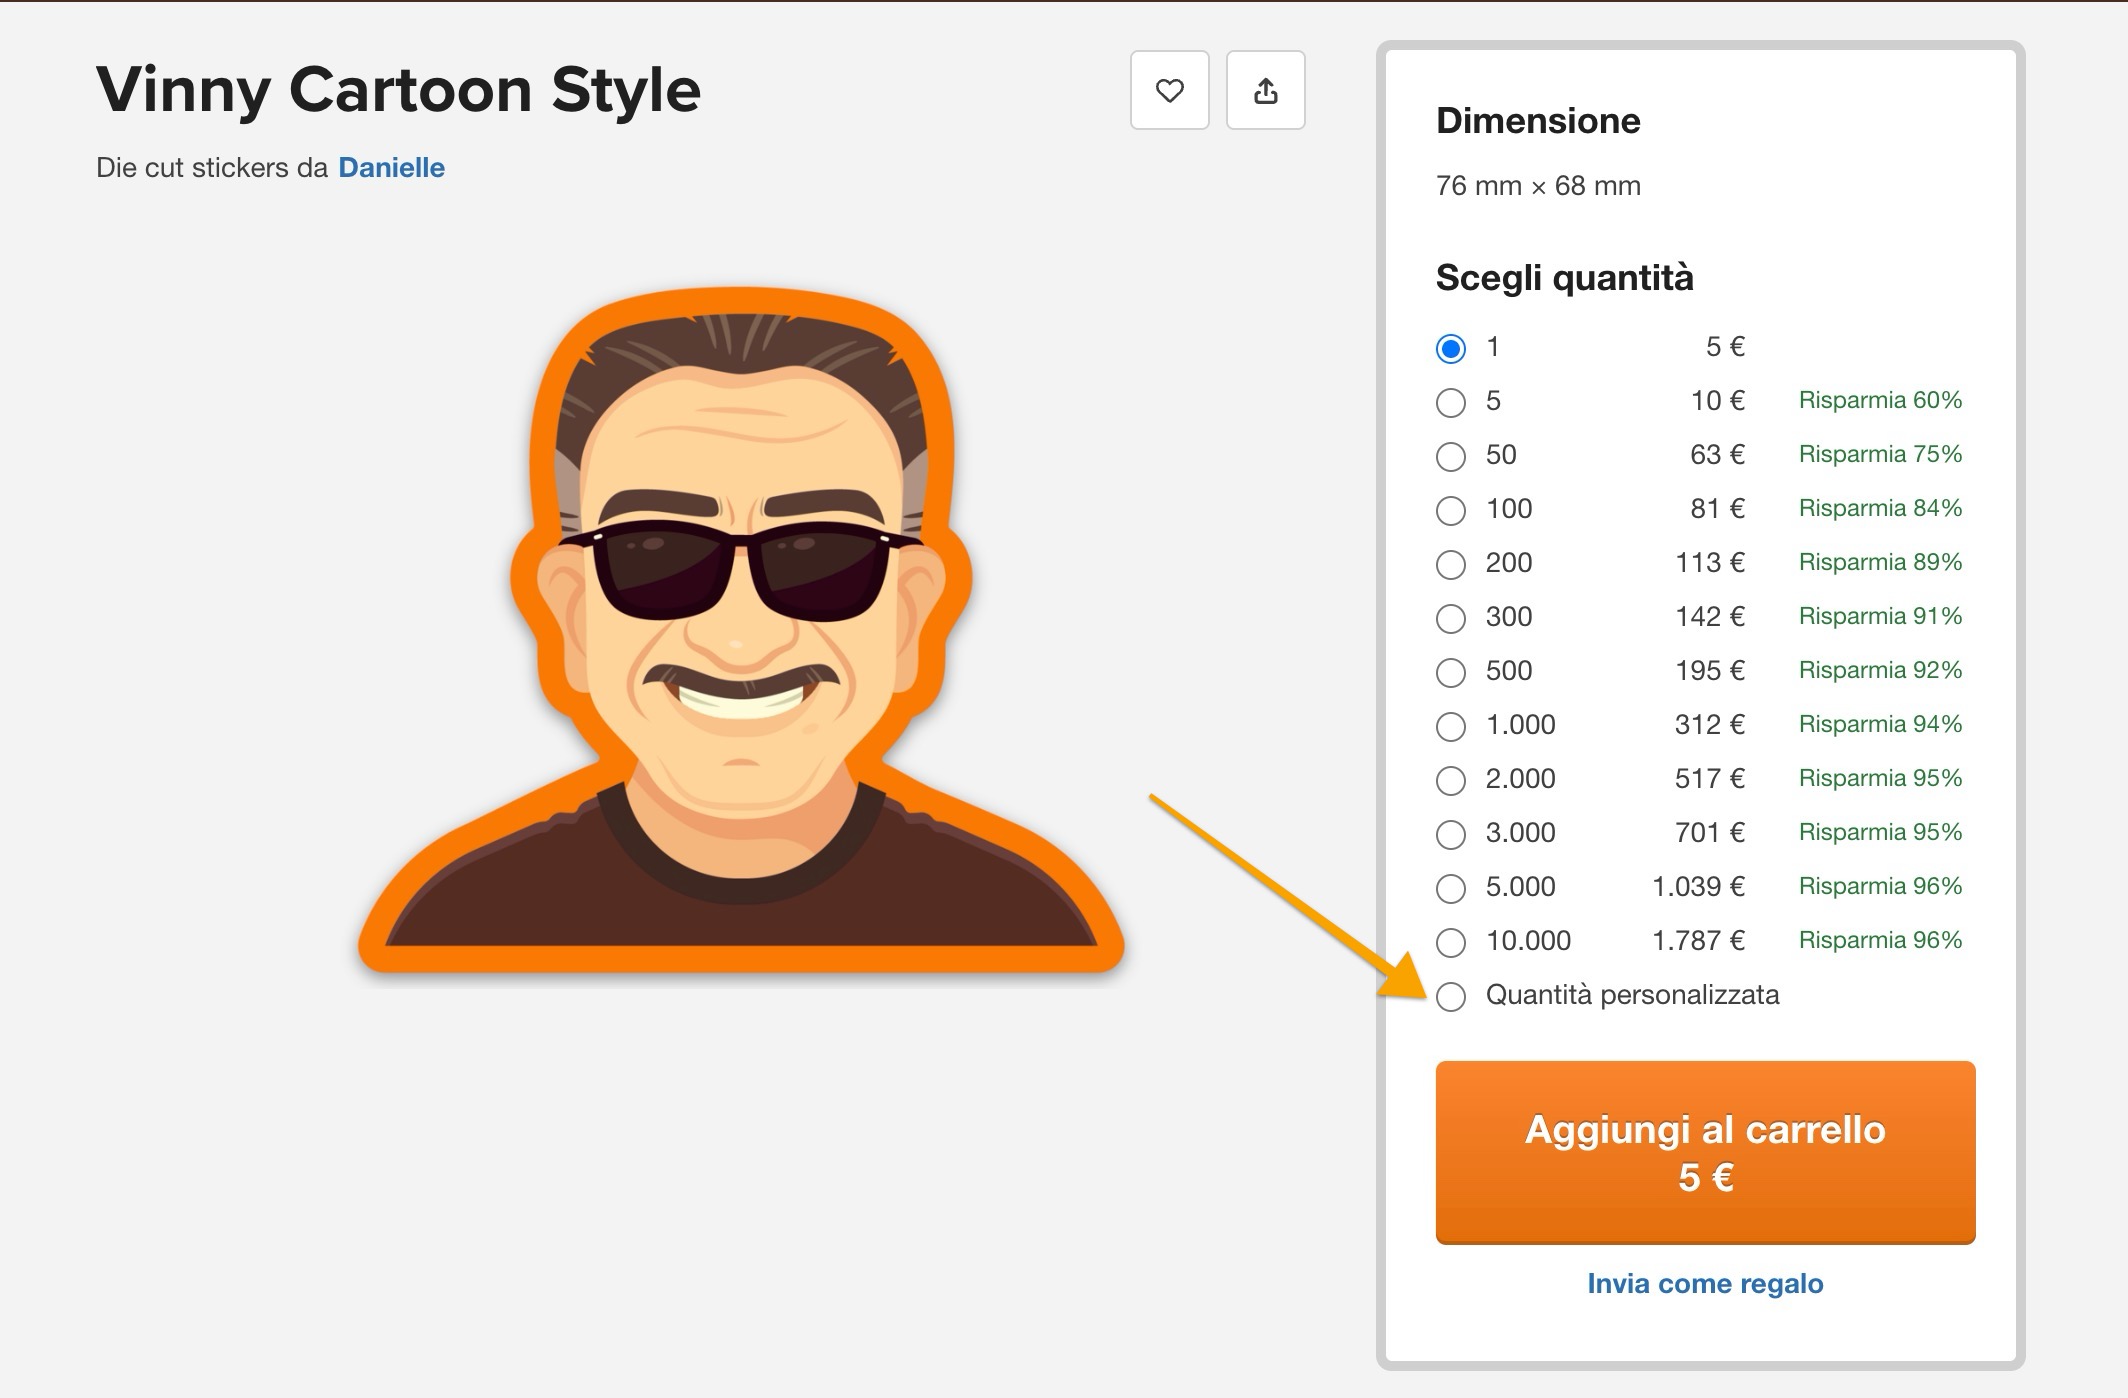Select quantity 1 radio button
The image size is (2128, 1398).
coord(1450,349)
